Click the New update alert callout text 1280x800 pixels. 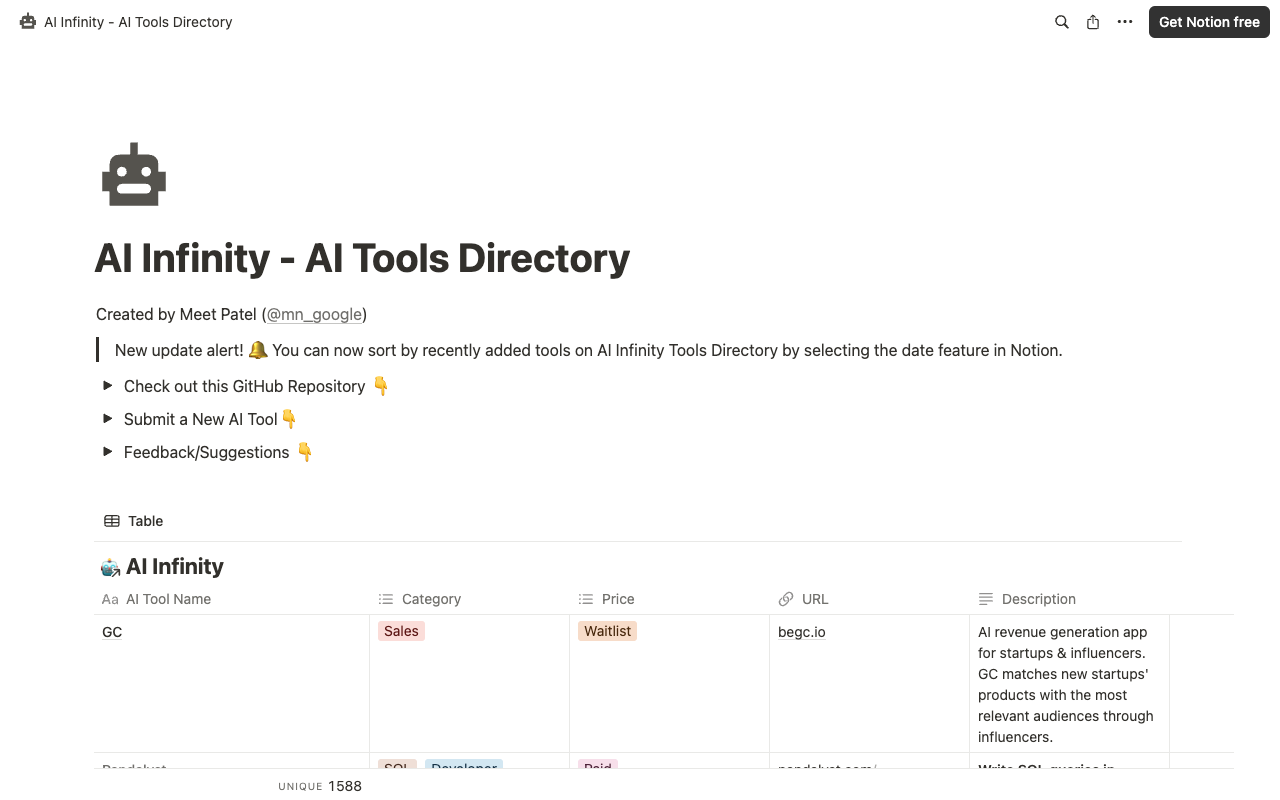pyautogui.click(x=588, y=350)
